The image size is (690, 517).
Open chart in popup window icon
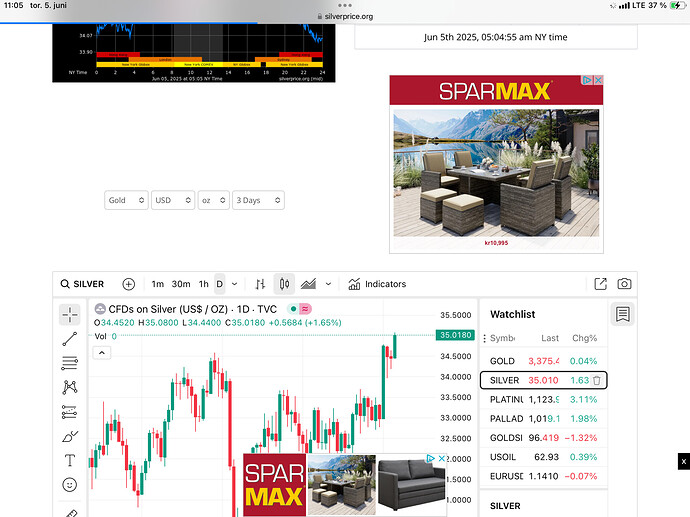coord(601,284)
